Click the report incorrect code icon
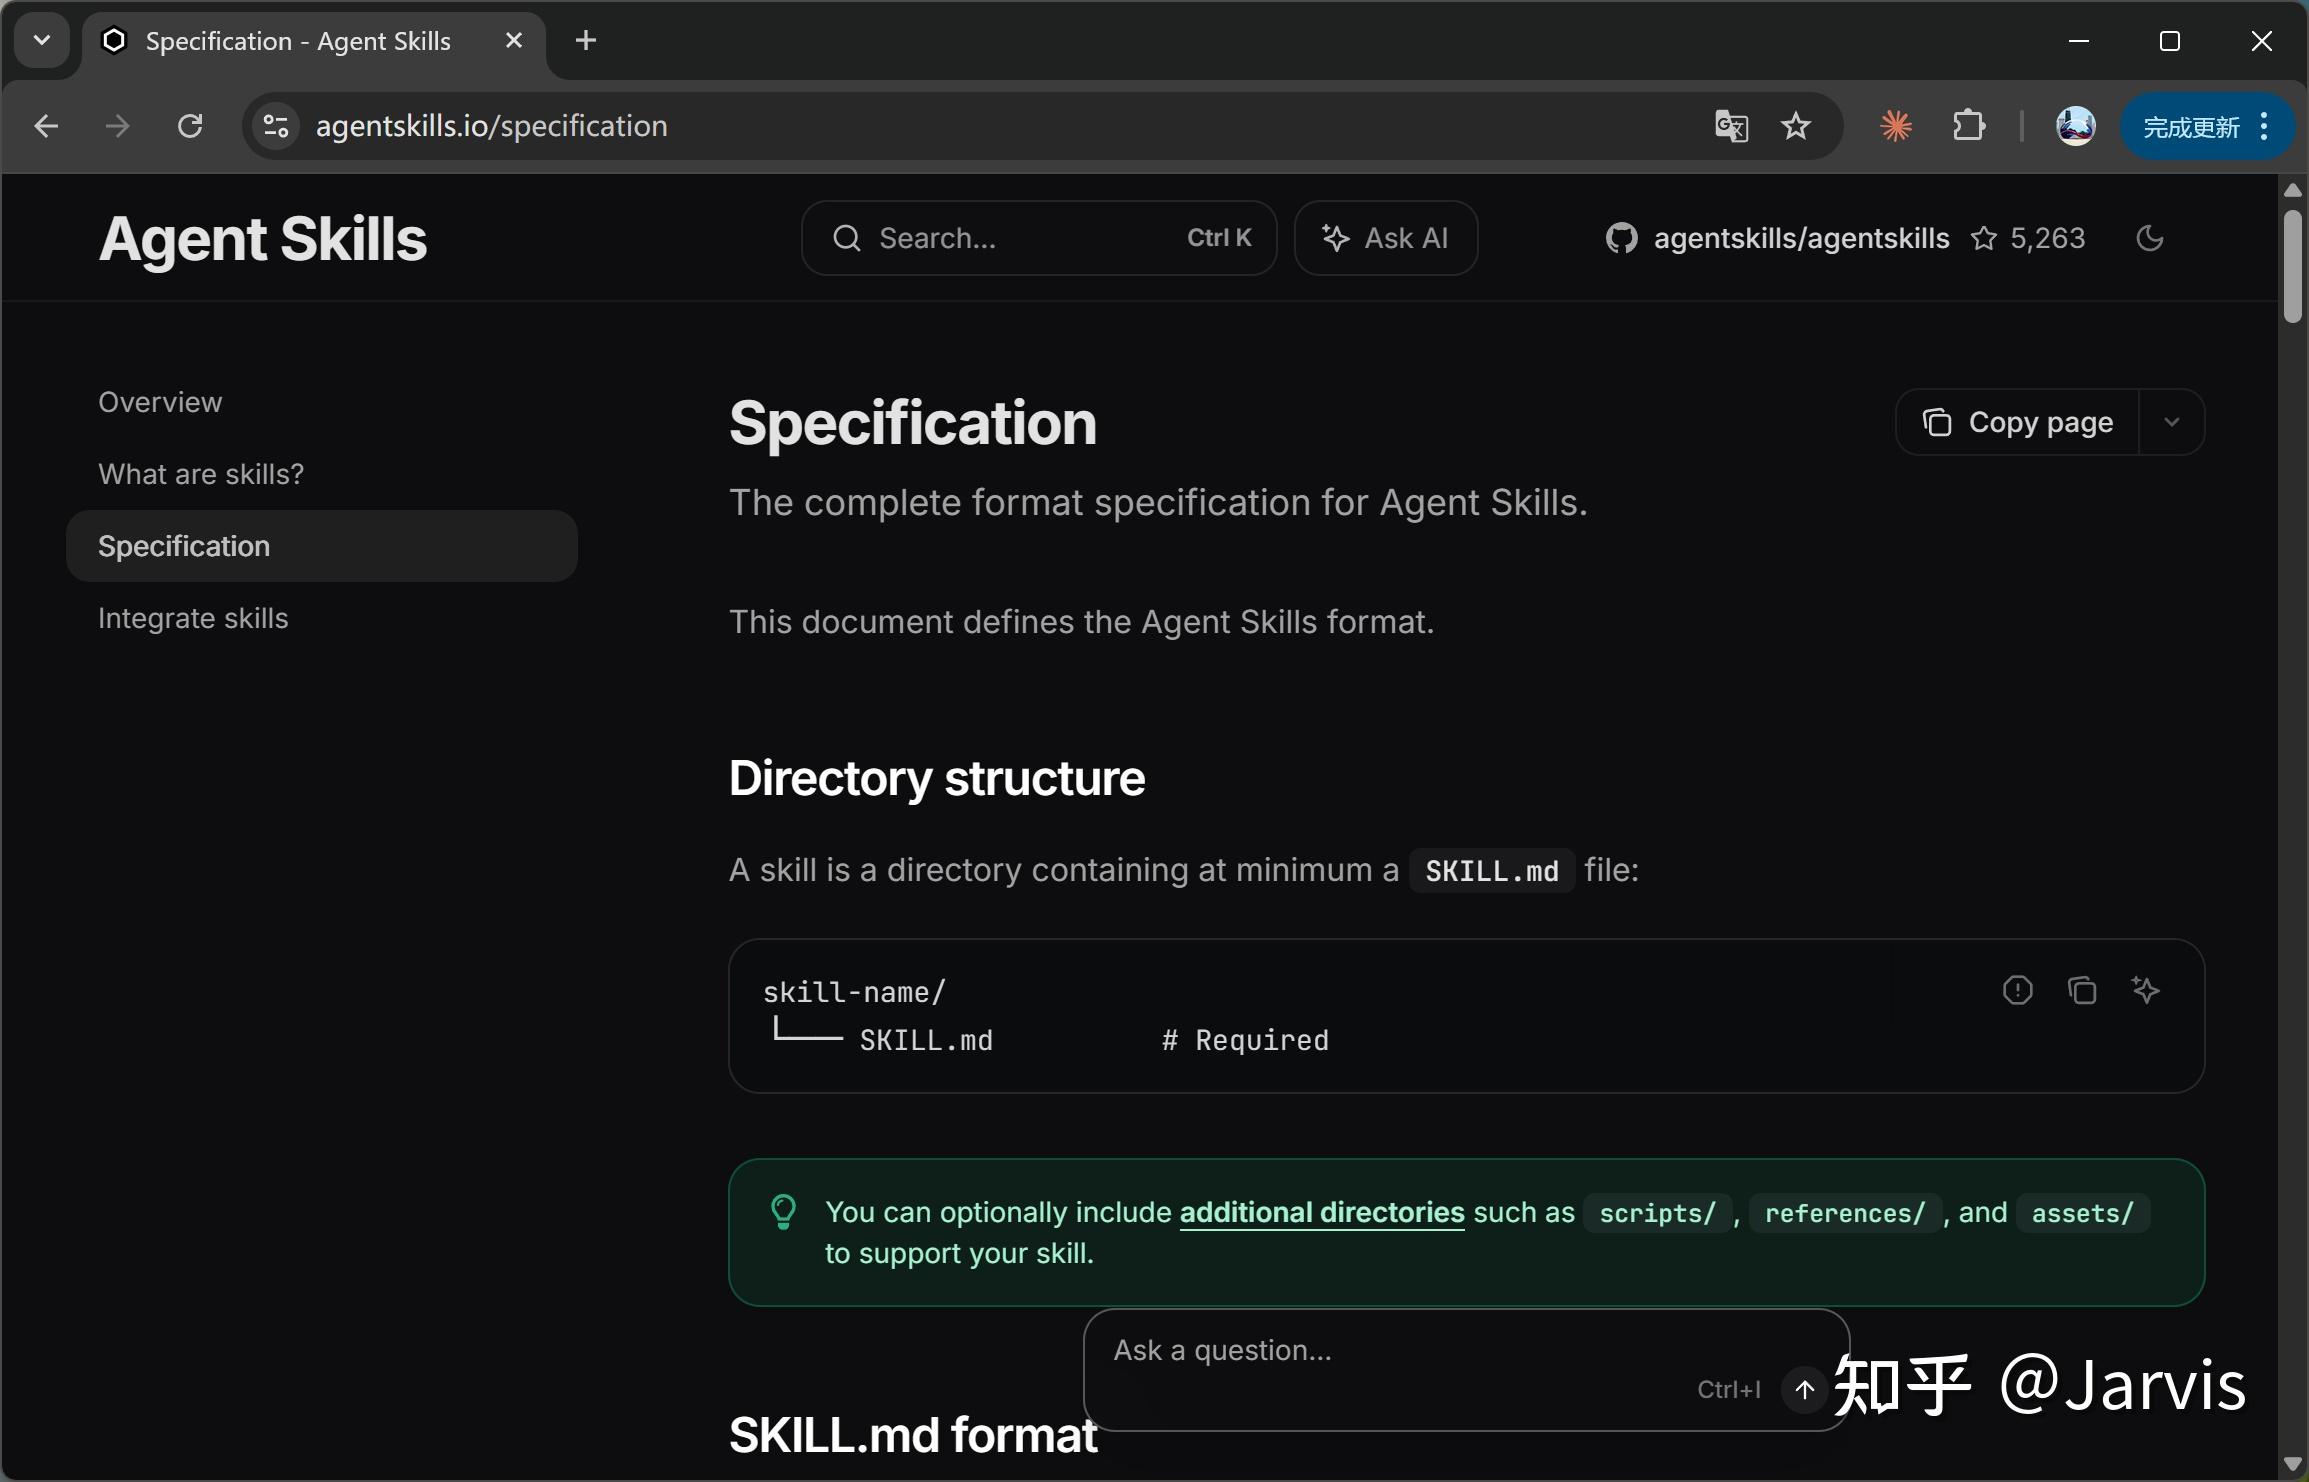This screenshot has height=1482, width=2309. tap(2018, 990)
